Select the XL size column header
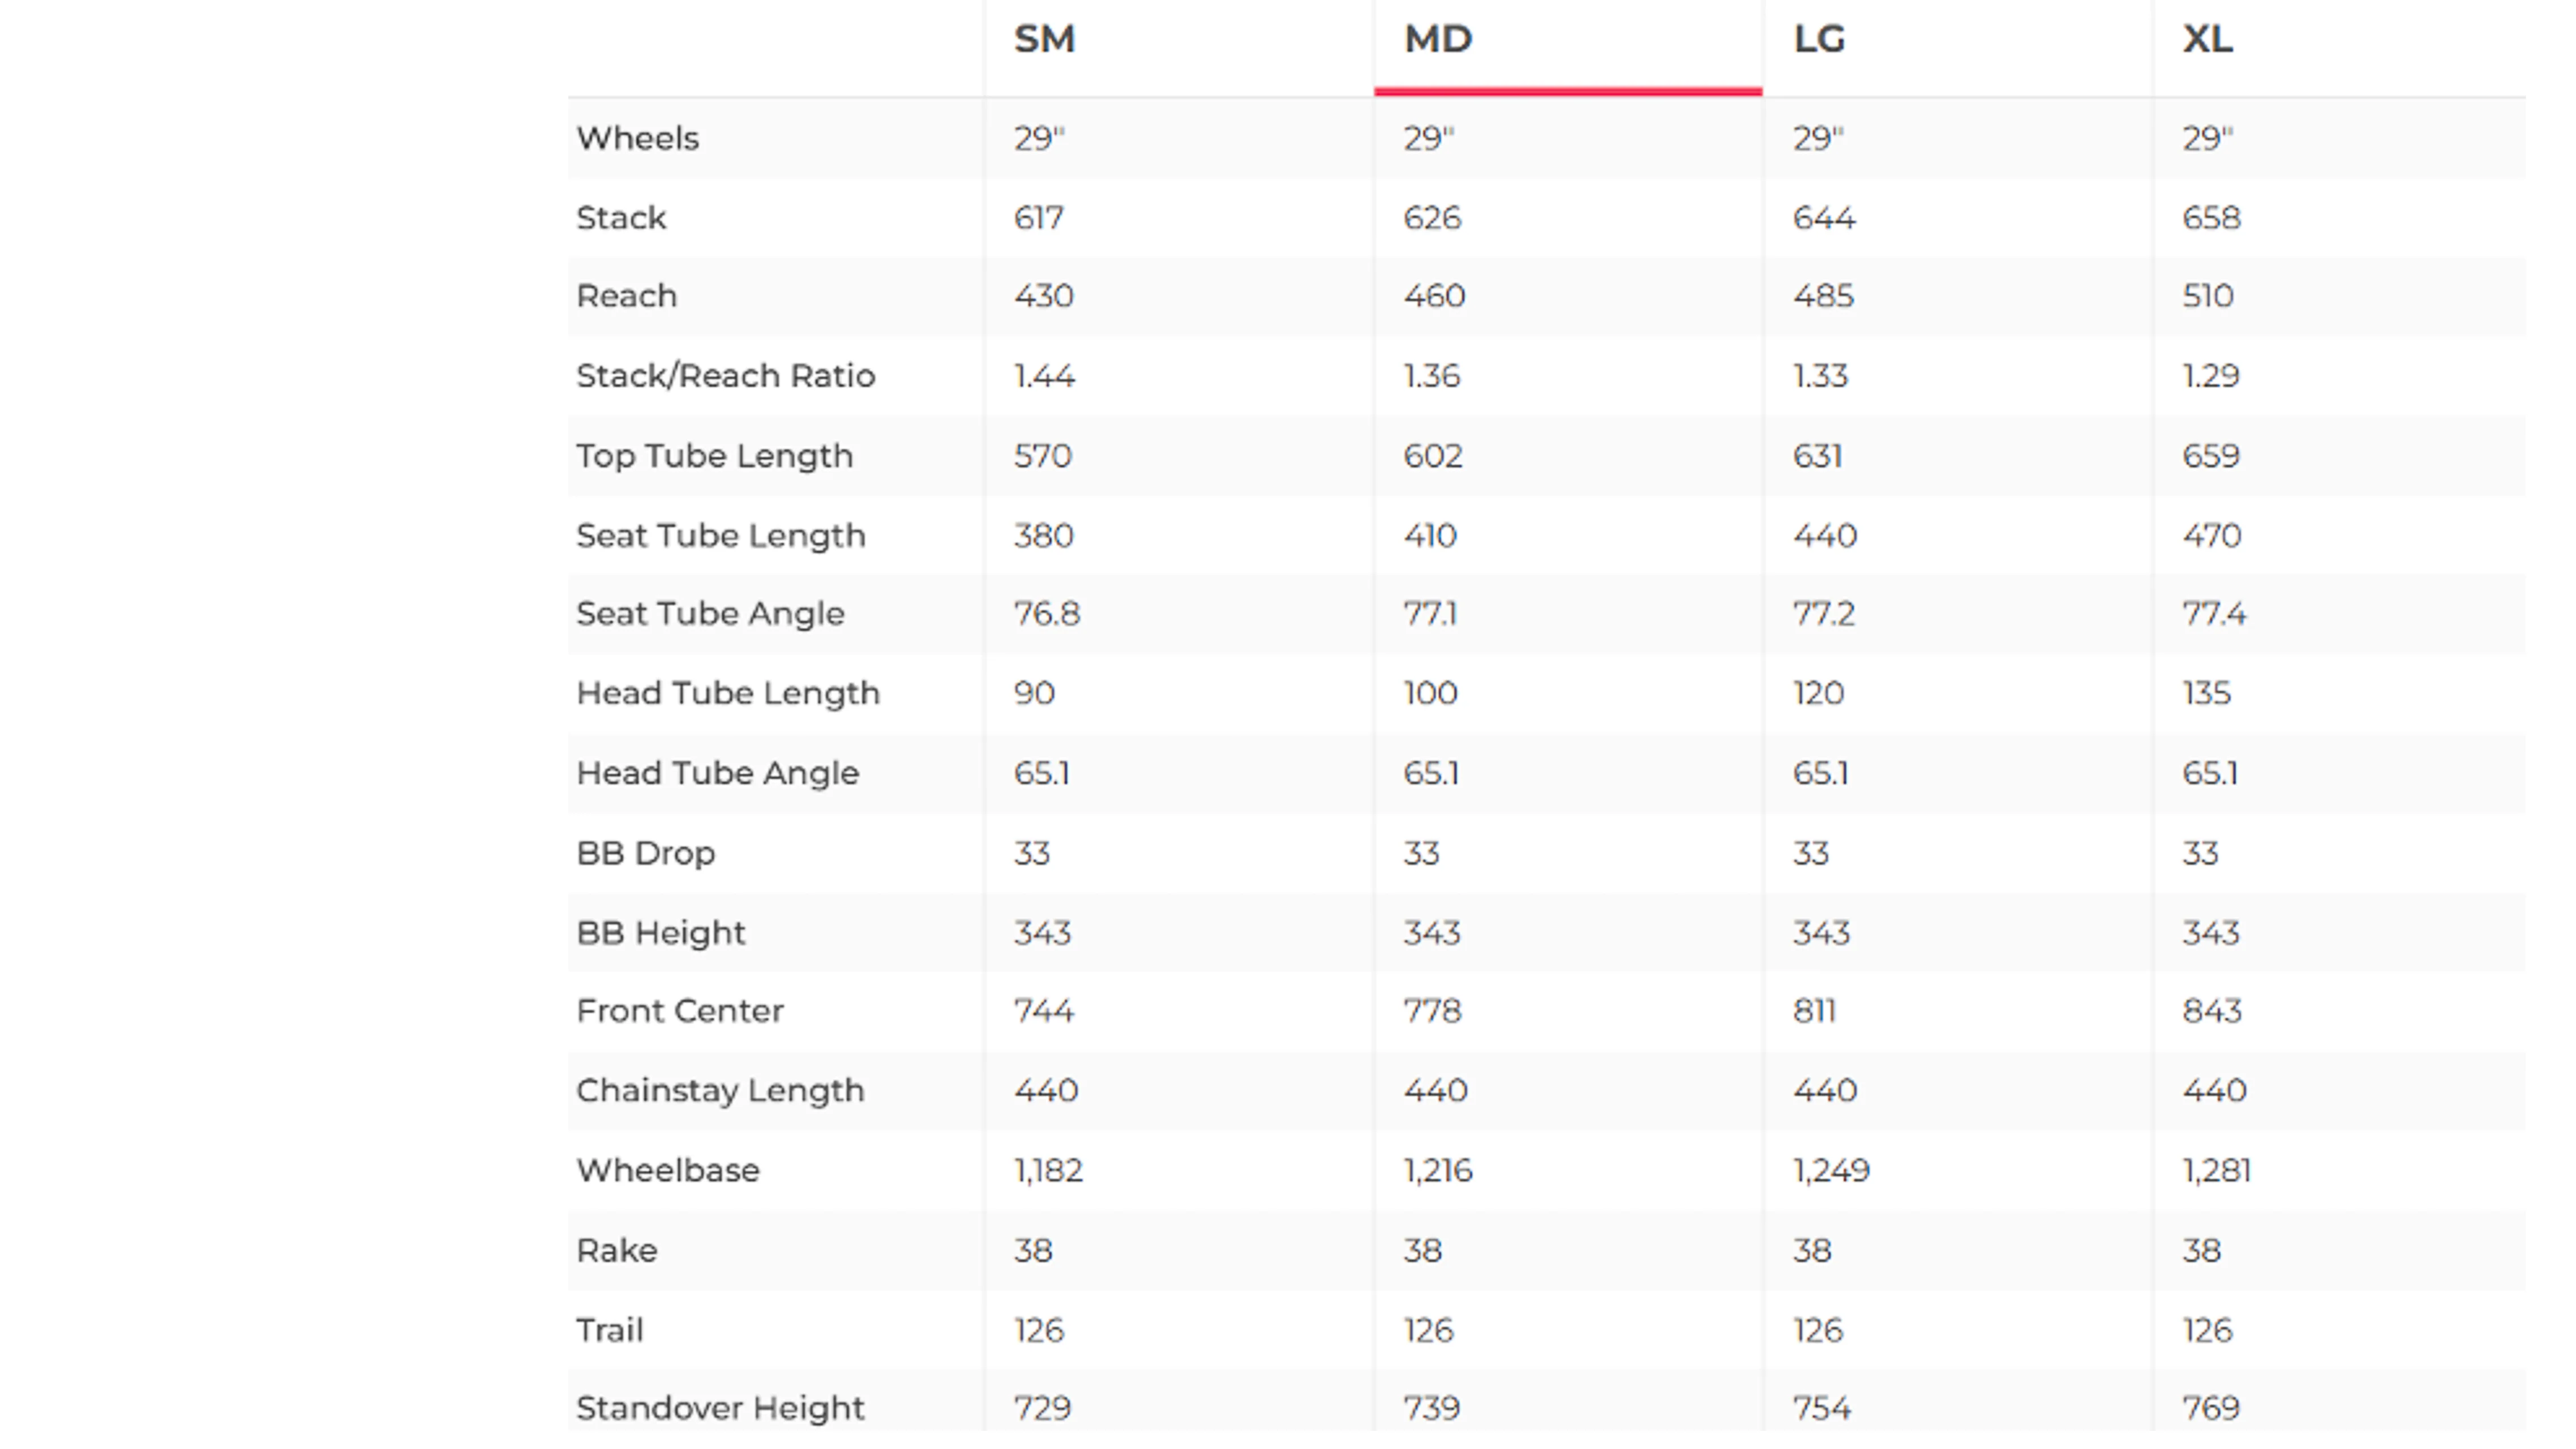The width and height of the screenshot is (2576, 1449). 2207,39
